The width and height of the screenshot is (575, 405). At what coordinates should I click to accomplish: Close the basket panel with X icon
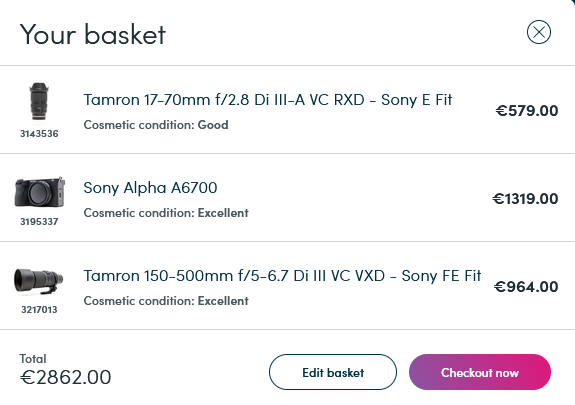pyautogui.click(x=539, y=32)
